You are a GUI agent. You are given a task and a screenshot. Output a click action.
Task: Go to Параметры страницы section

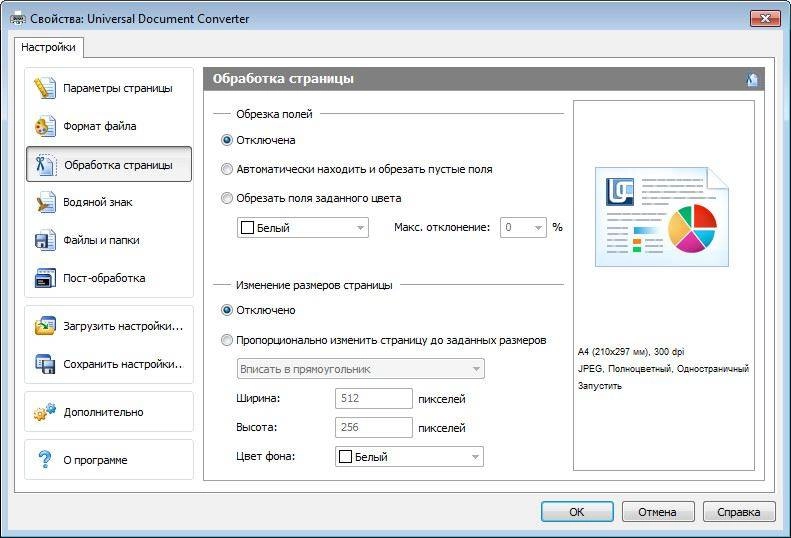coord(109,88)
